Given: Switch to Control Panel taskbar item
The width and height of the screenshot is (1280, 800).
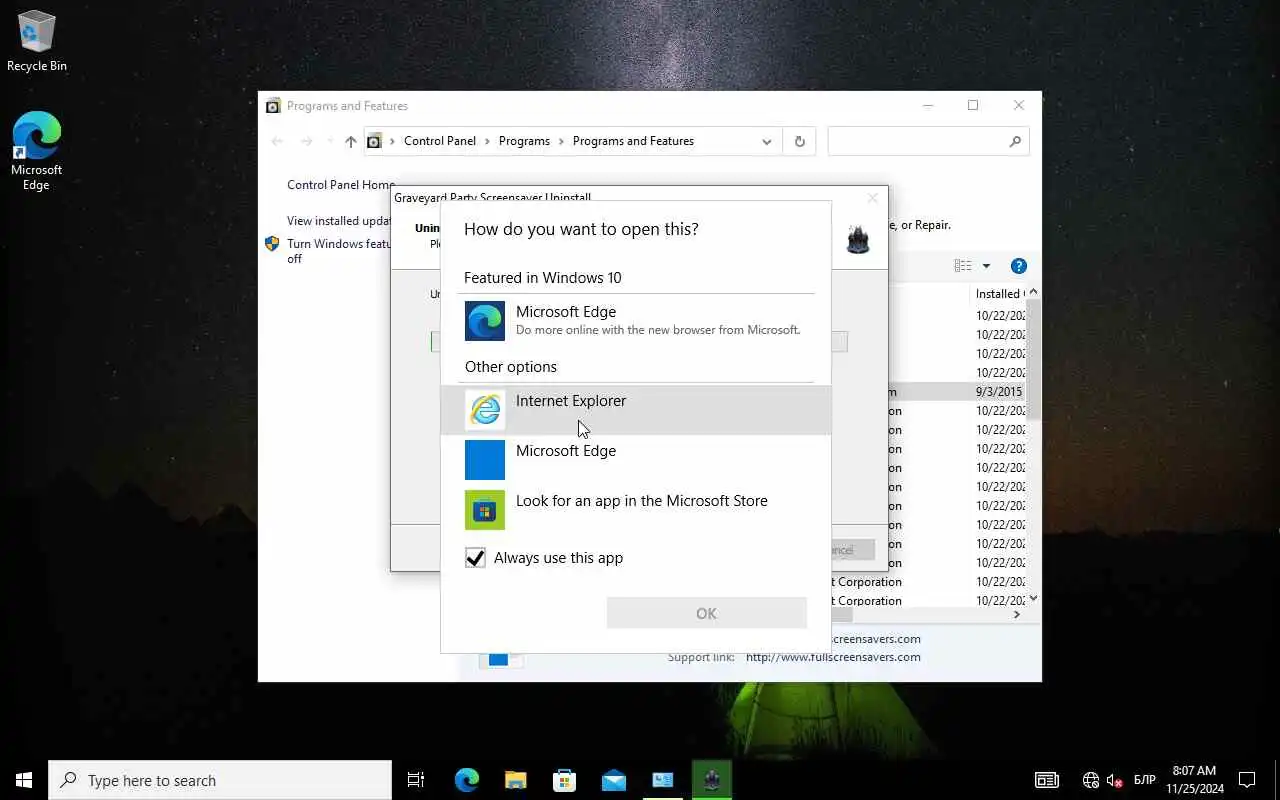Looking at the screenshot, I should click(662, 780).
